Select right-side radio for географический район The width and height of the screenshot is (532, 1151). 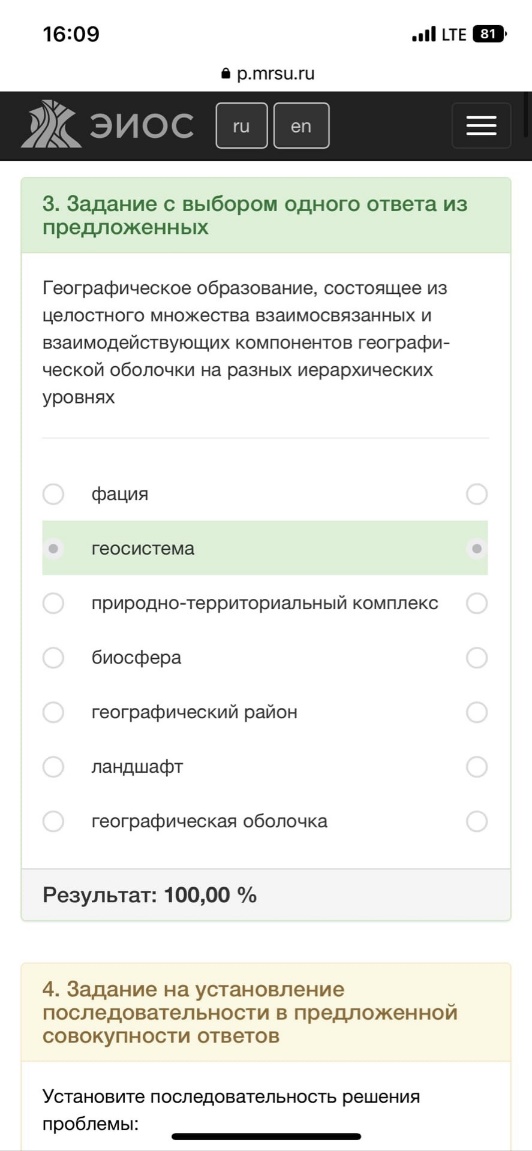click(x=477, y=712)
